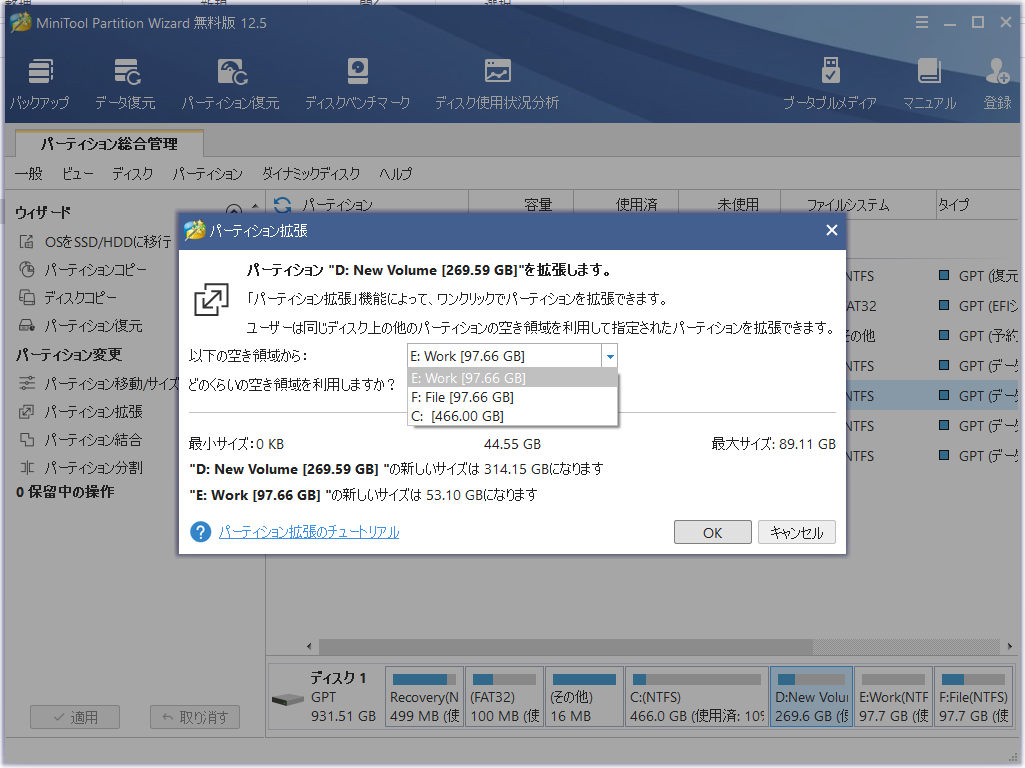The width and height of the screenshot is (1025, 768).
Task: Open the バックアップ backup tool
Action: [41, 84]
